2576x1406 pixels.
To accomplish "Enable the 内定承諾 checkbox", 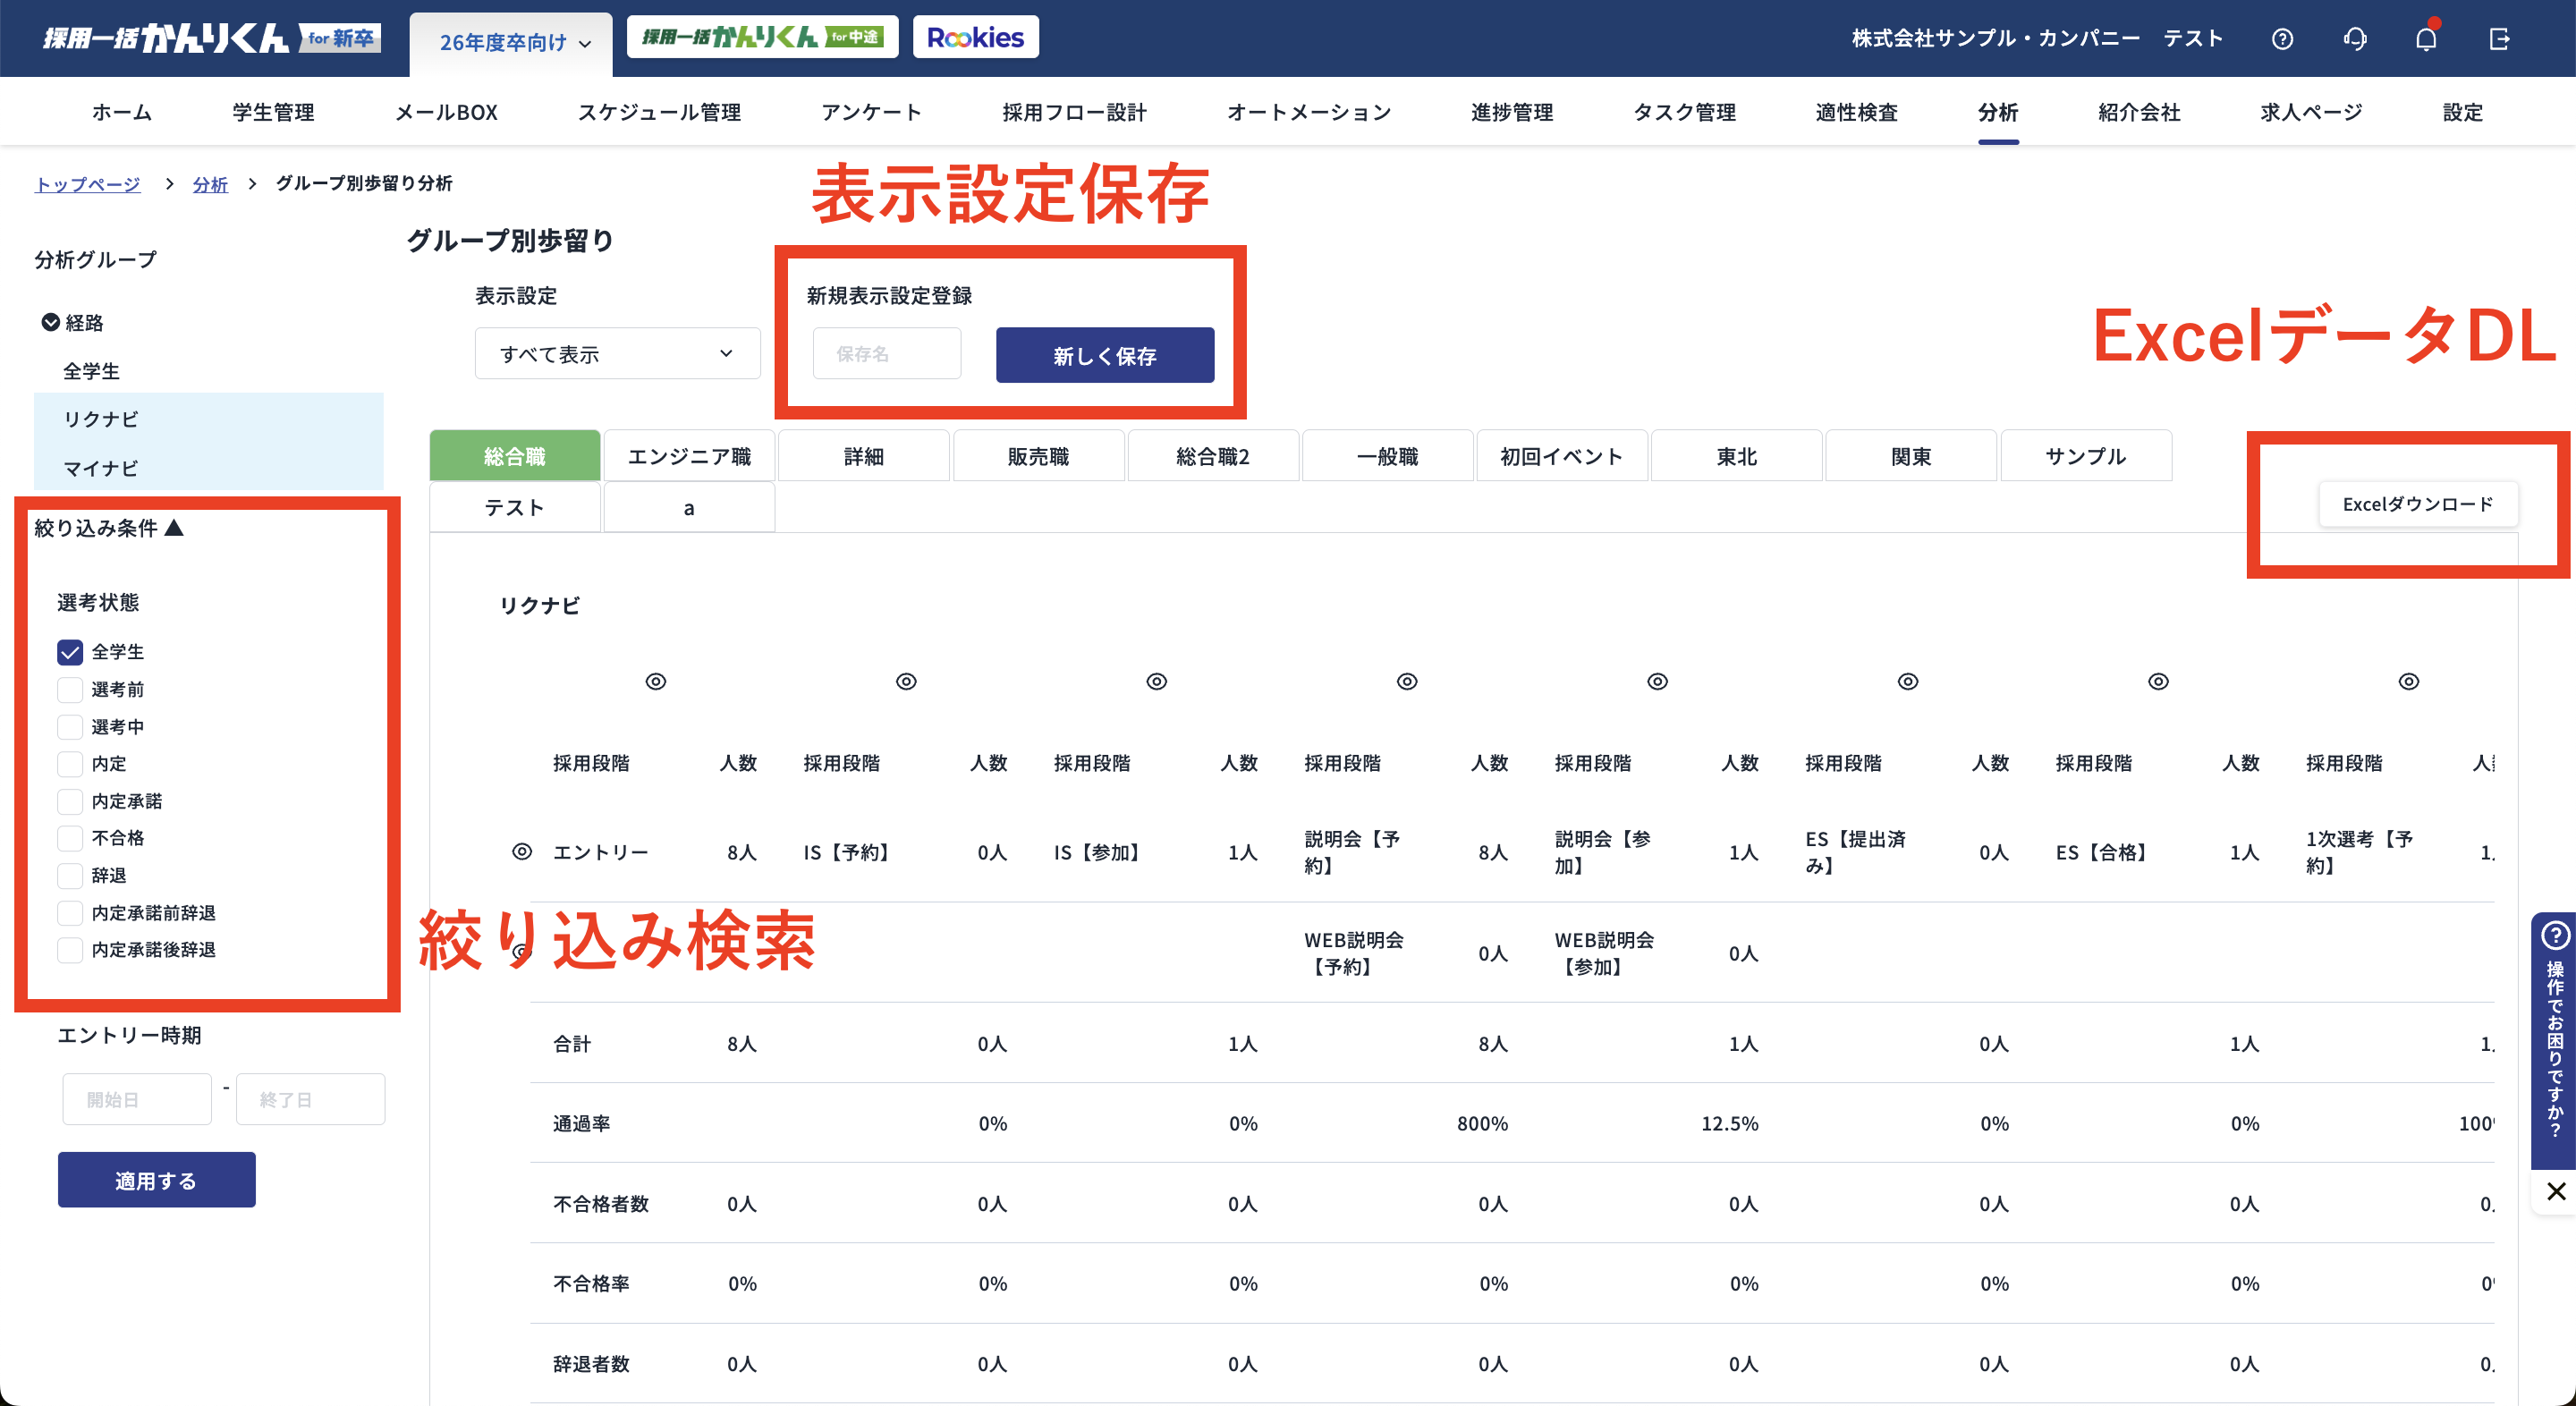I will (70, 801).
